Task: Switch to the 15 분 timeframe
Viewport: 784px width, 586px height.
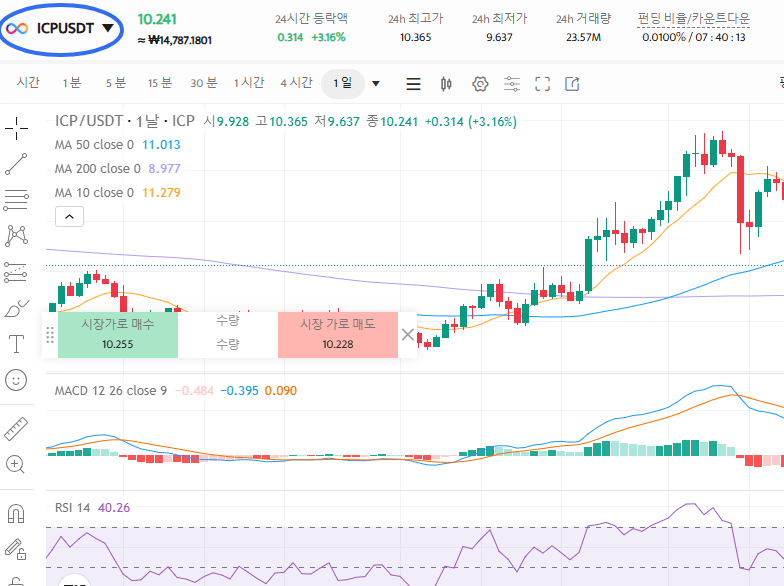Action: click(159, 83)
